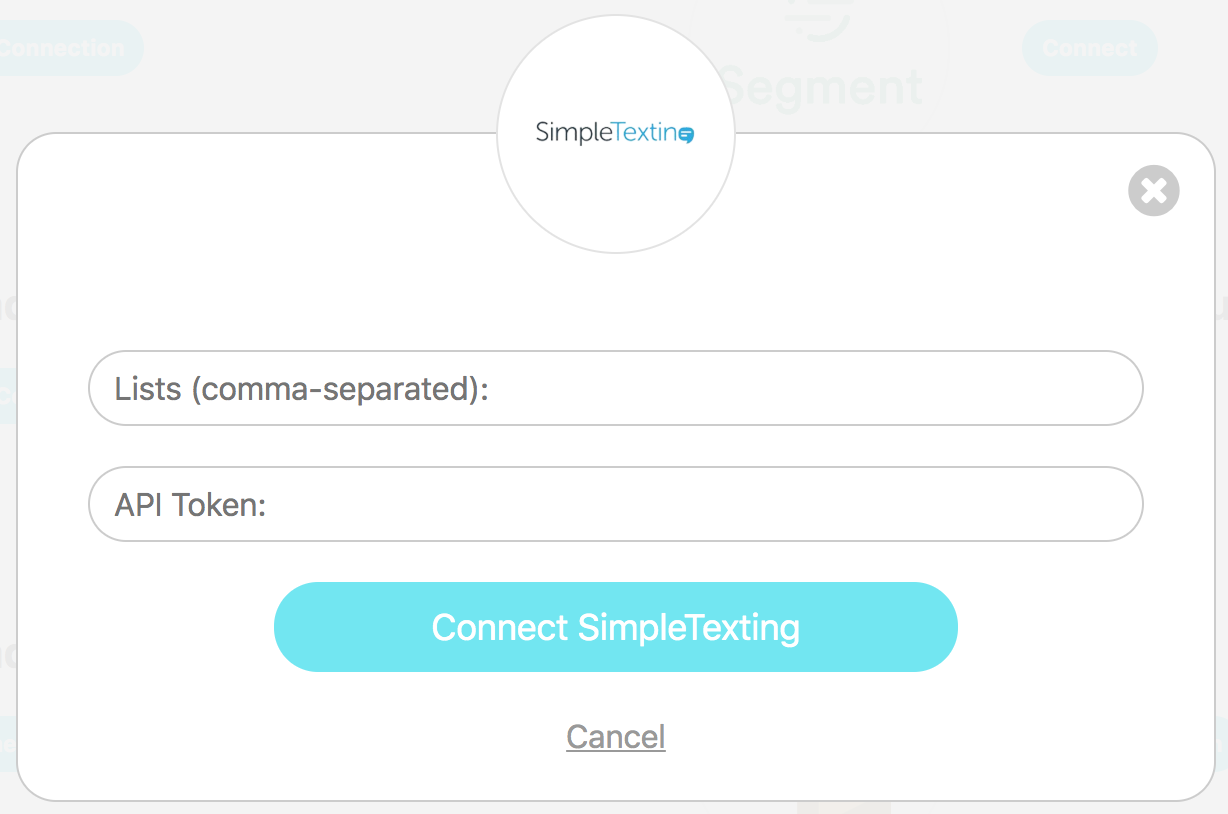Click the Cancel link below the connect button
Viewport: 1228px width, 814px height.
point(615,736)
